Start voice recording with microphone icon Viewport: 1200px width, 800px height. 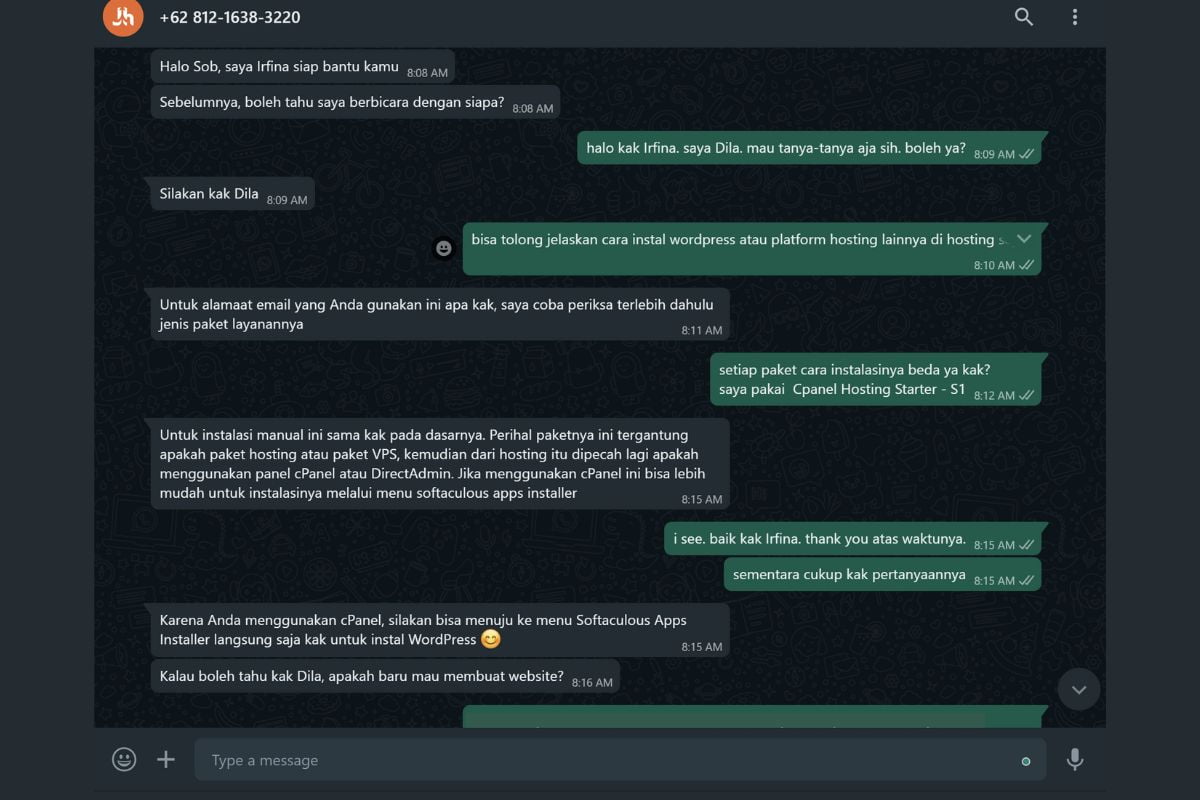click(1075, 760)
